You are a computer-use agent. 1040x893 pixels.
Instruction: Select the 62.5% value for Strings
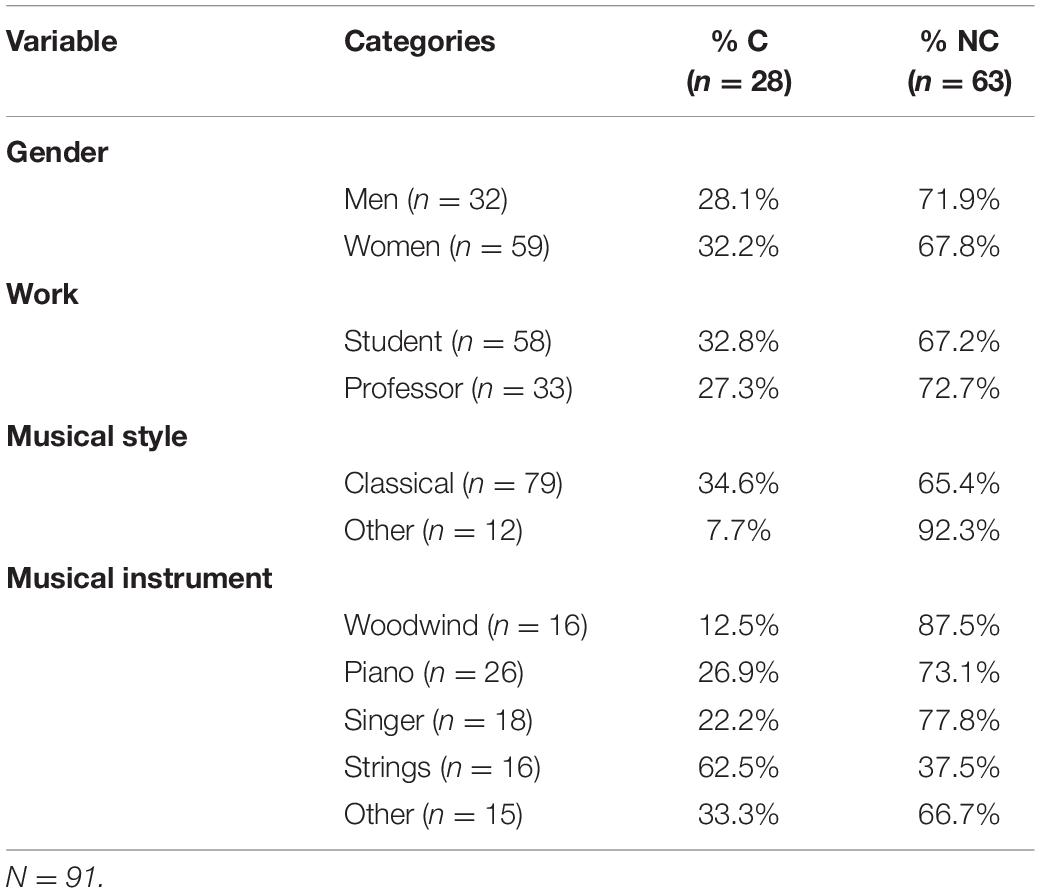[738, 768]
